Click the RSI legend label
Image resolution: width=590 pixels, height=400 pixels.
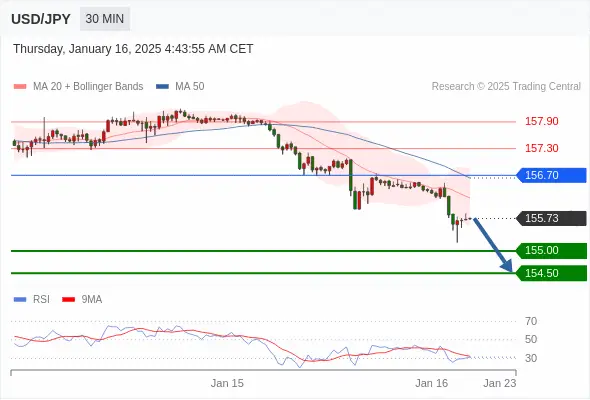41,300
